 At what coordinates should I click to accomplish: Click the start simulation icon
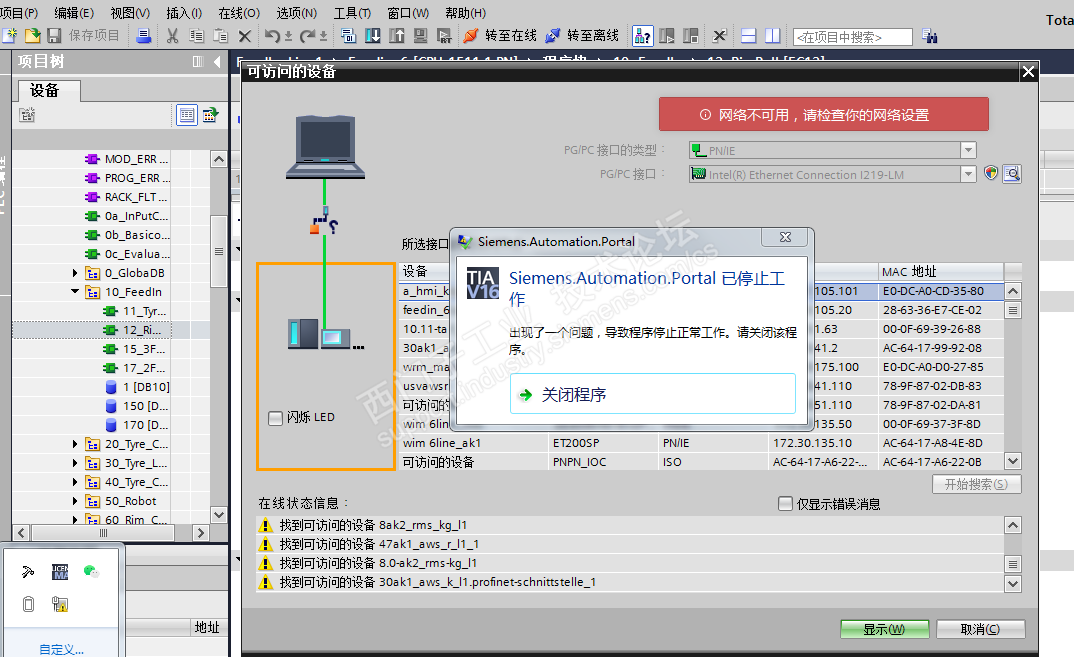pos(421,36)
